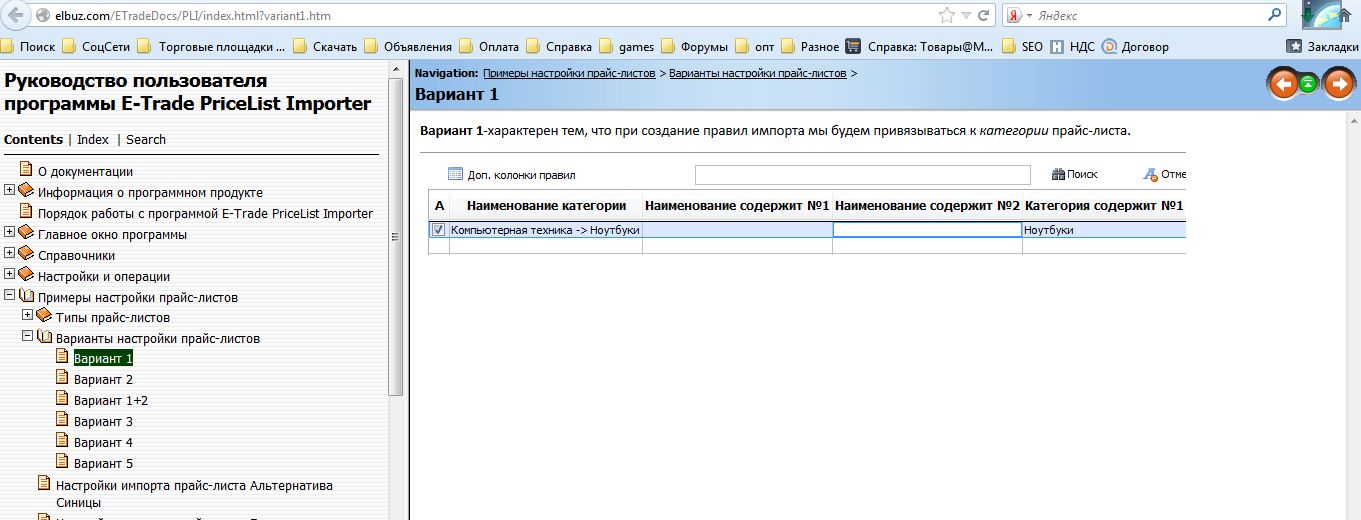Follow Примеры настройки прайс-листов breadcrumb link
Image resolution: width=1361 pixels, height=520 pixels.
coord(569,73)
